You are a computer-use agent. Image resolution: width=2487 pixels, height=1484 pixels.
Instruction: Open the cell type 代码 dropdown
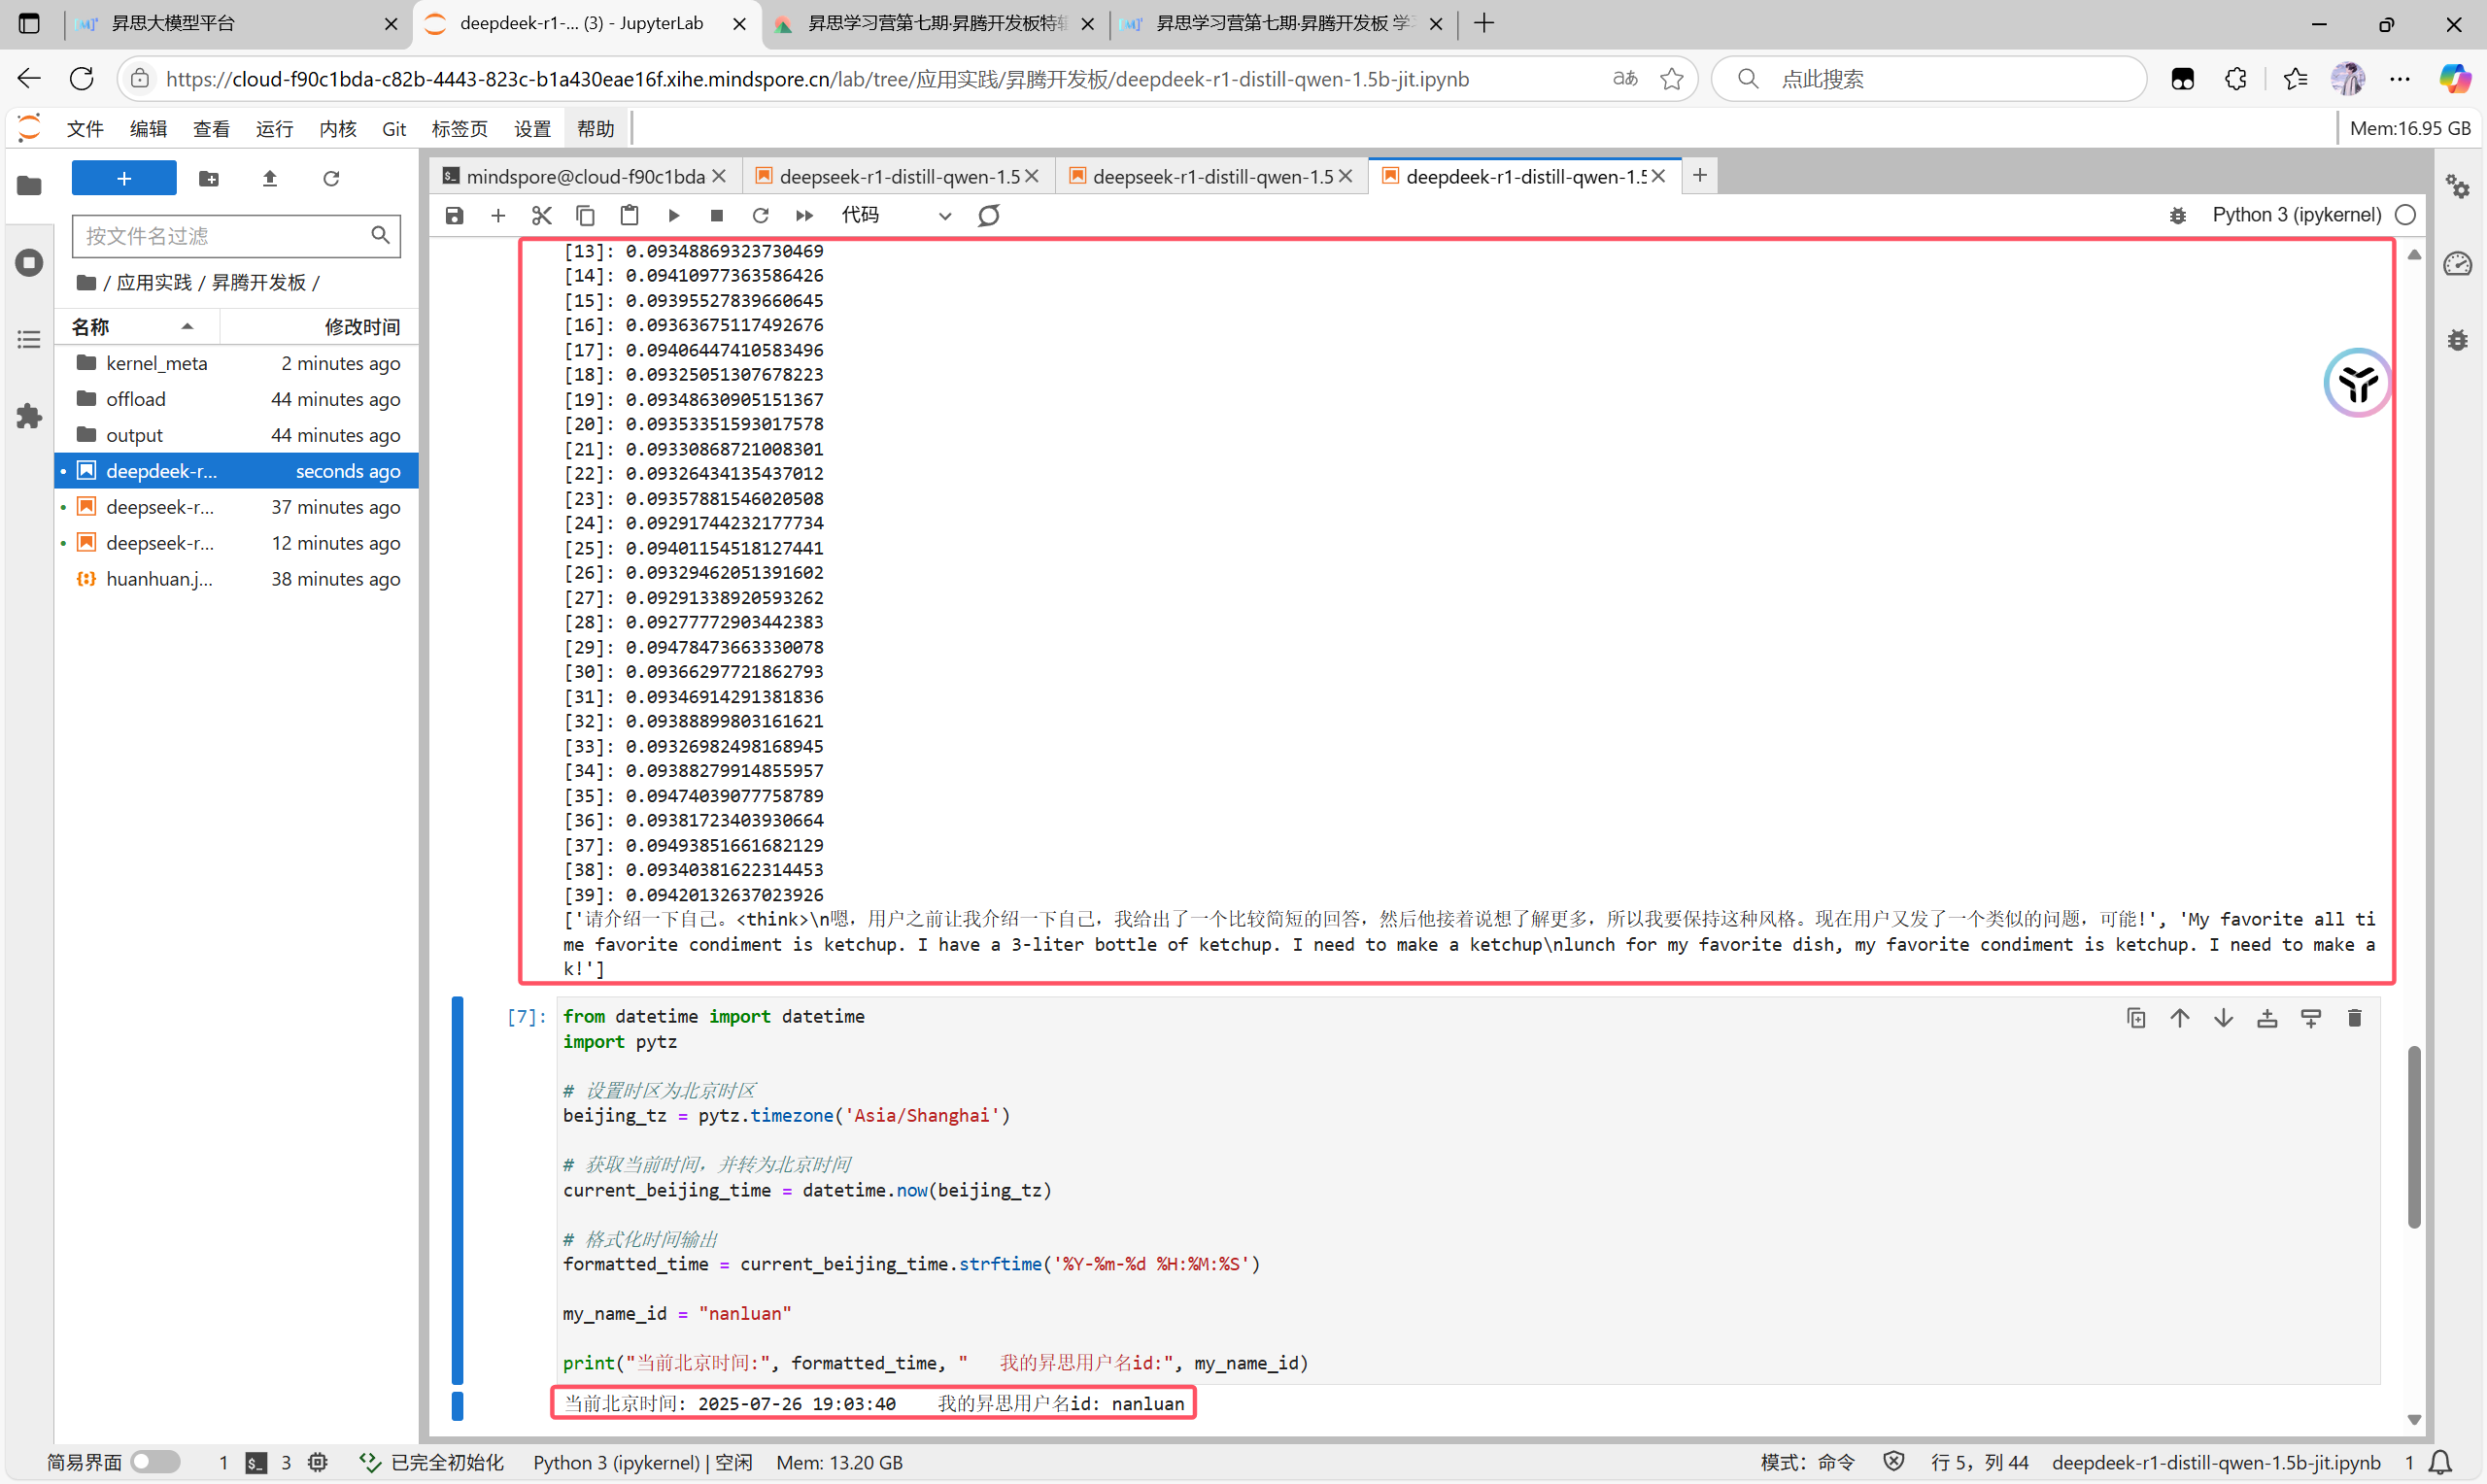895,215
